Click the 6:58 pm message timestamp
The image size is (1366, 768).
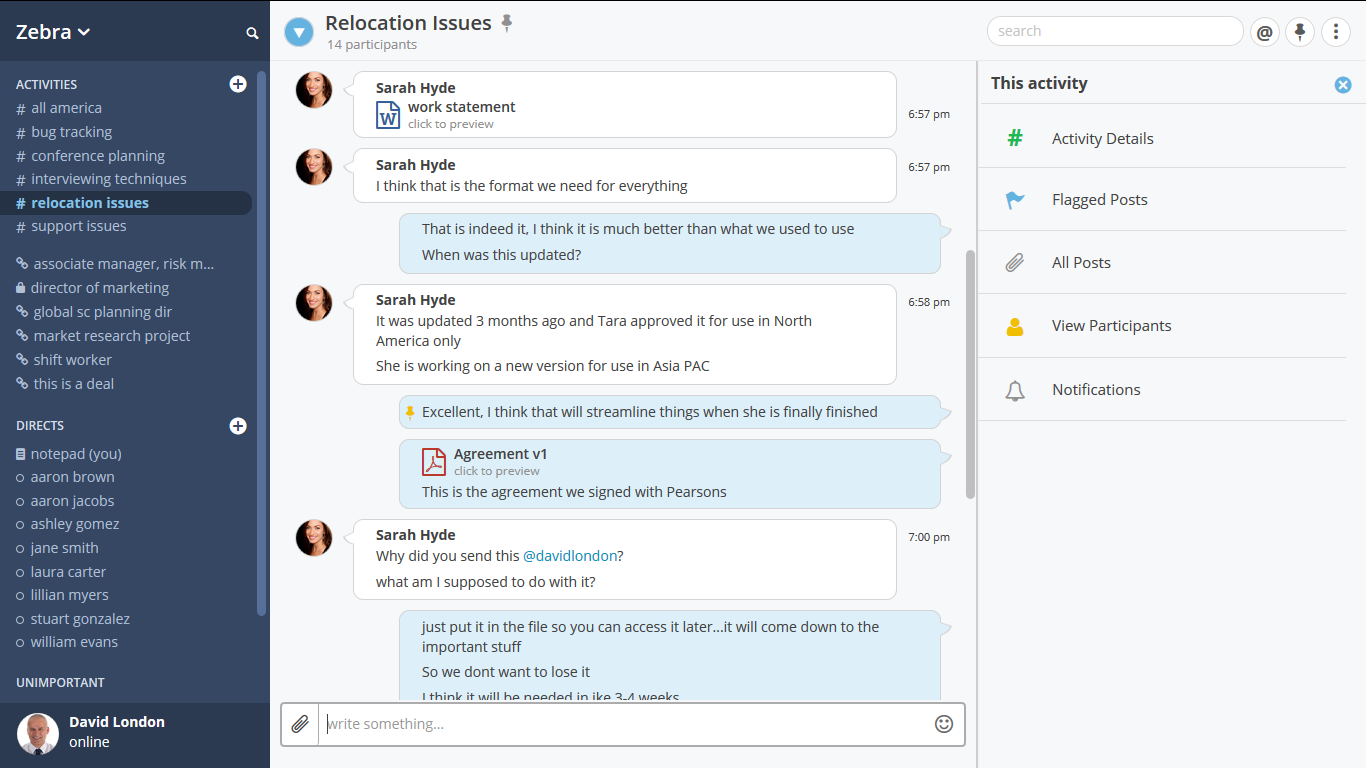click(929, 302)
